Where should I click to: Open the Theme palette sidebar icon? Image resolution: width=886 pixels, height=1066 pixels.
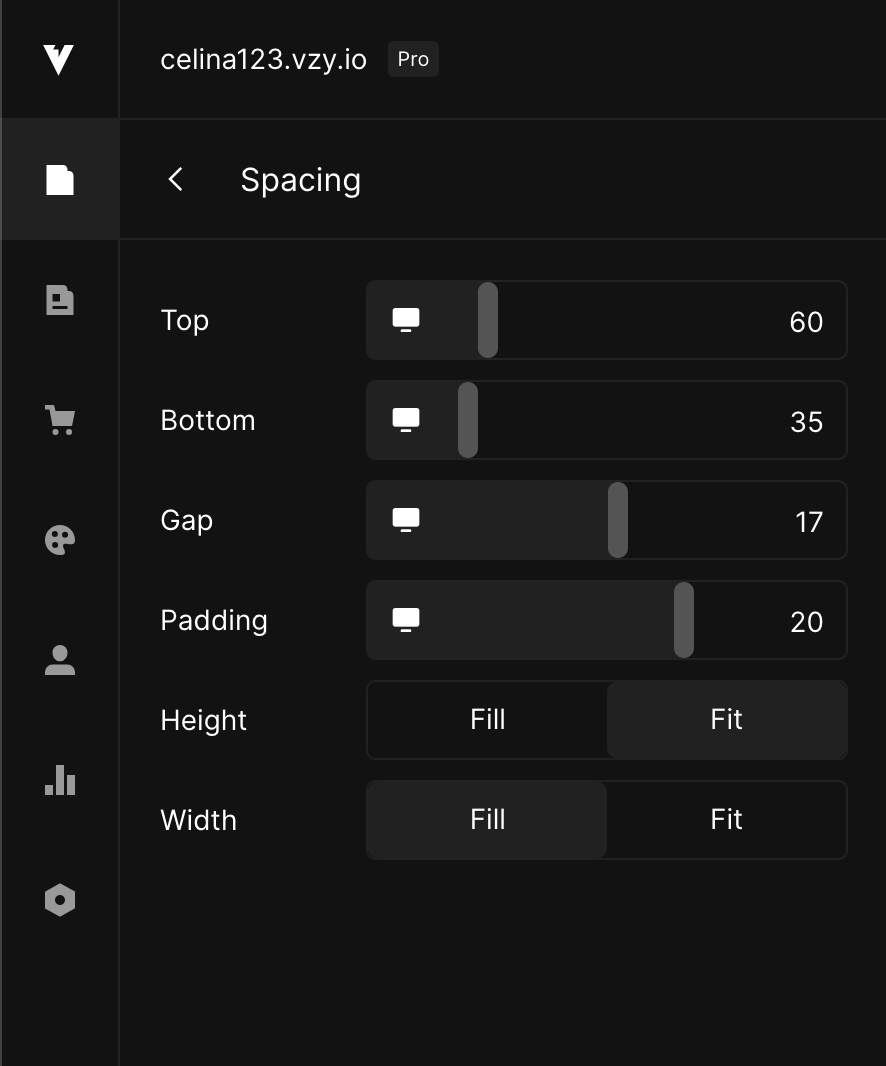60,540
